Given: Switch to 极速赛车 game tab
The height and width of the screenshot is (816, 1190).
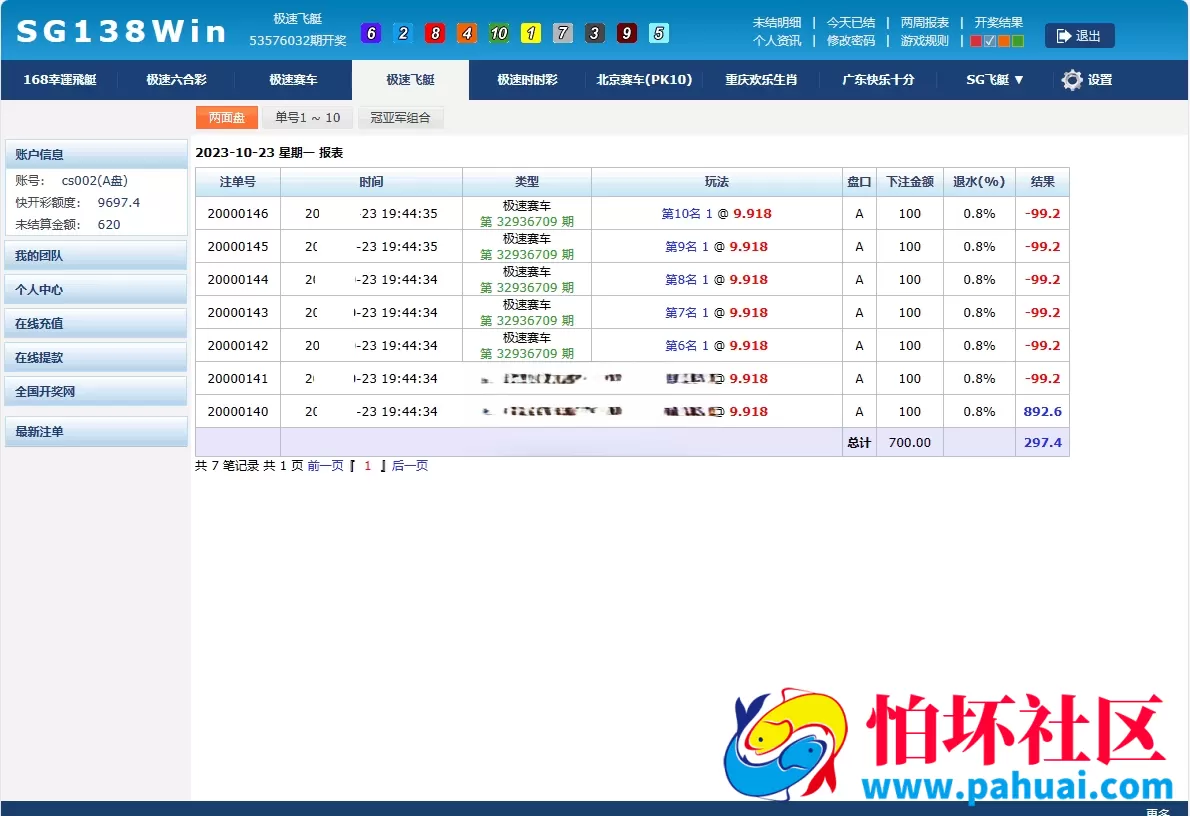Looking at the screenshot, I should 293,80.
